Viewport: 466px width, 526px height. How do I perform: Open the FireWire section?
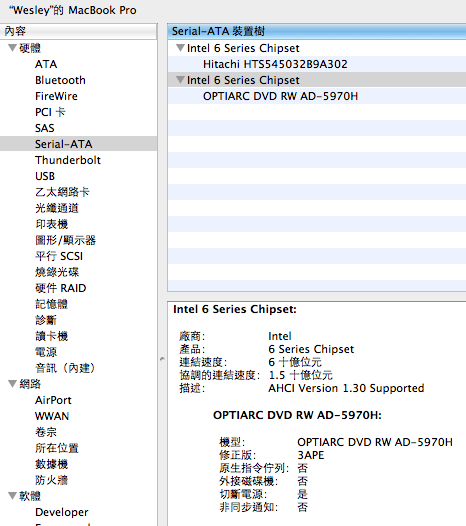(56, 96)
